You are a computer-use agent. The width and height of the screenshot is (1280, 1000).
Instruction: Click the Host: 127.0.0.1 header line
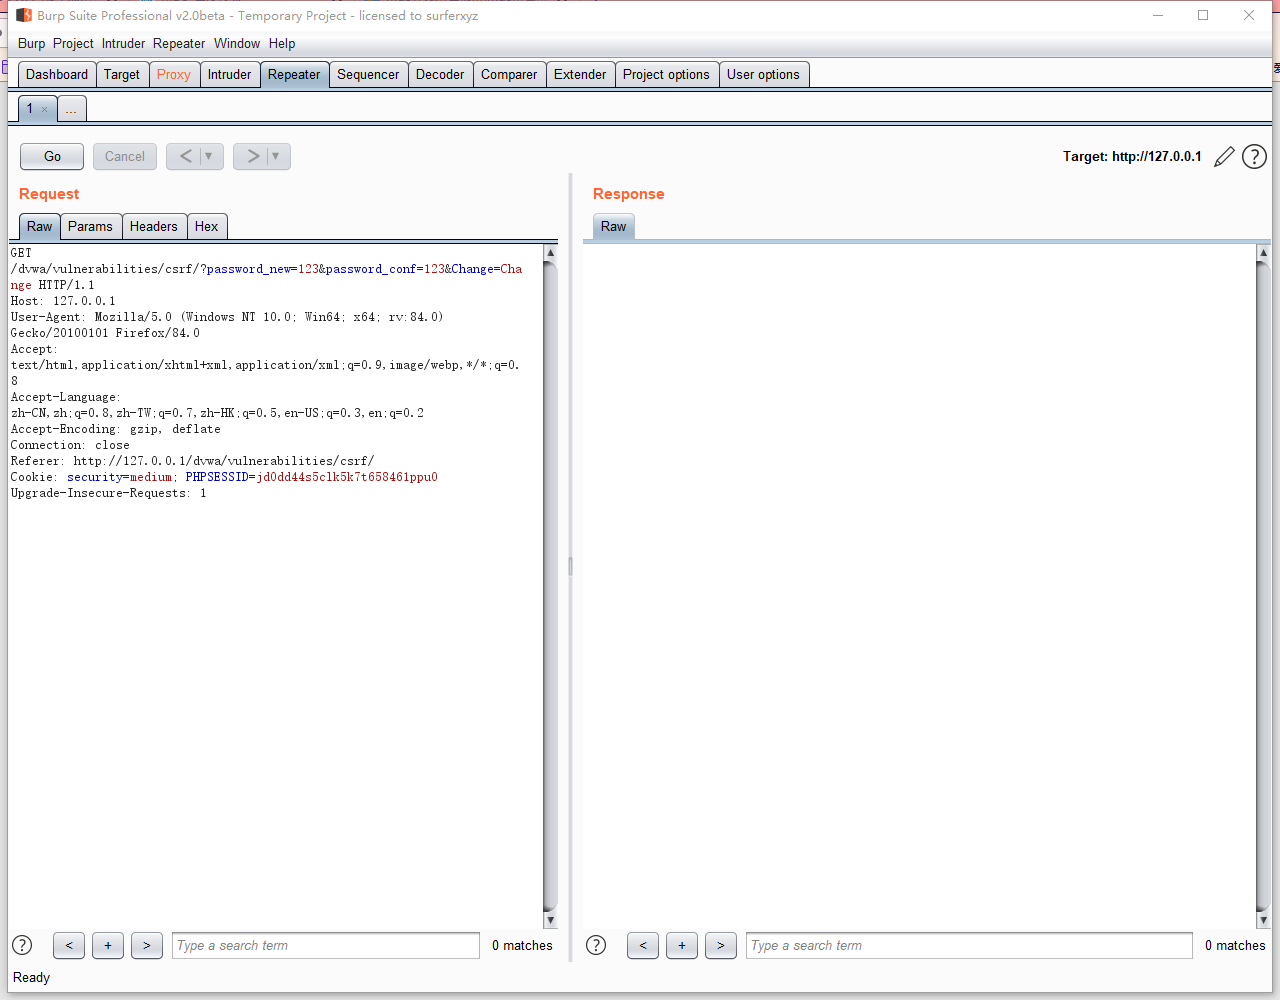pyautogui.click(x=63, y=301)
